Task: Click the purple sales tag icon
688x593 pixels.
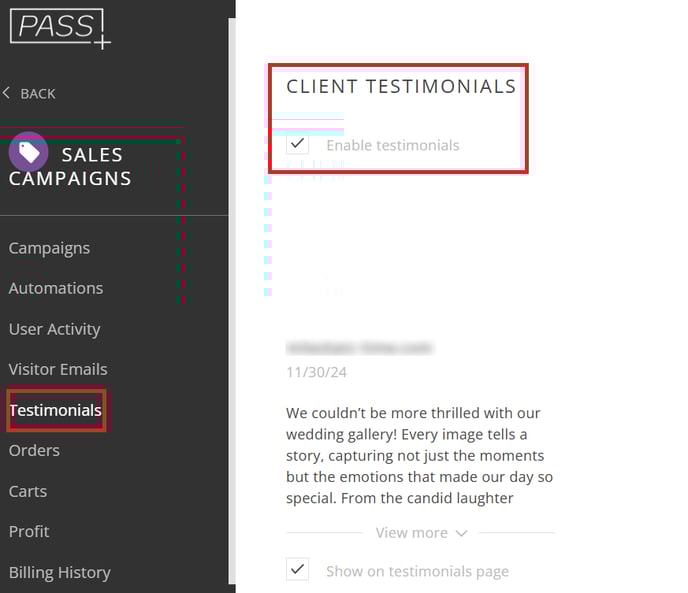Action: click(x=29, y=152)
